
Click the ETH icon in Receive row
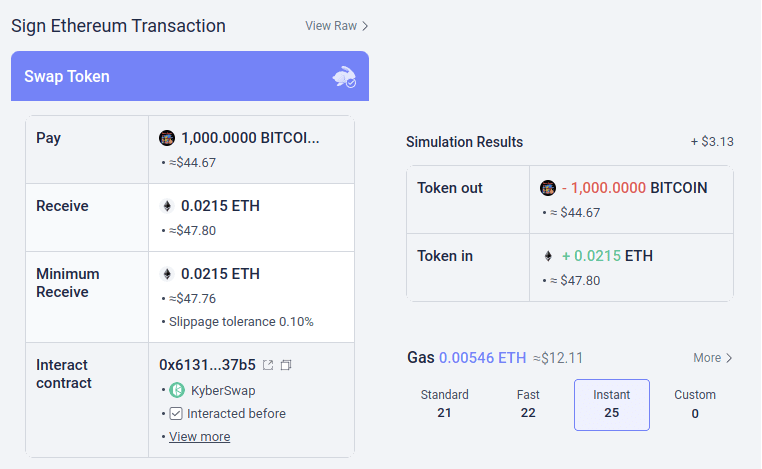pyautogui.click(x=167, y=206)
